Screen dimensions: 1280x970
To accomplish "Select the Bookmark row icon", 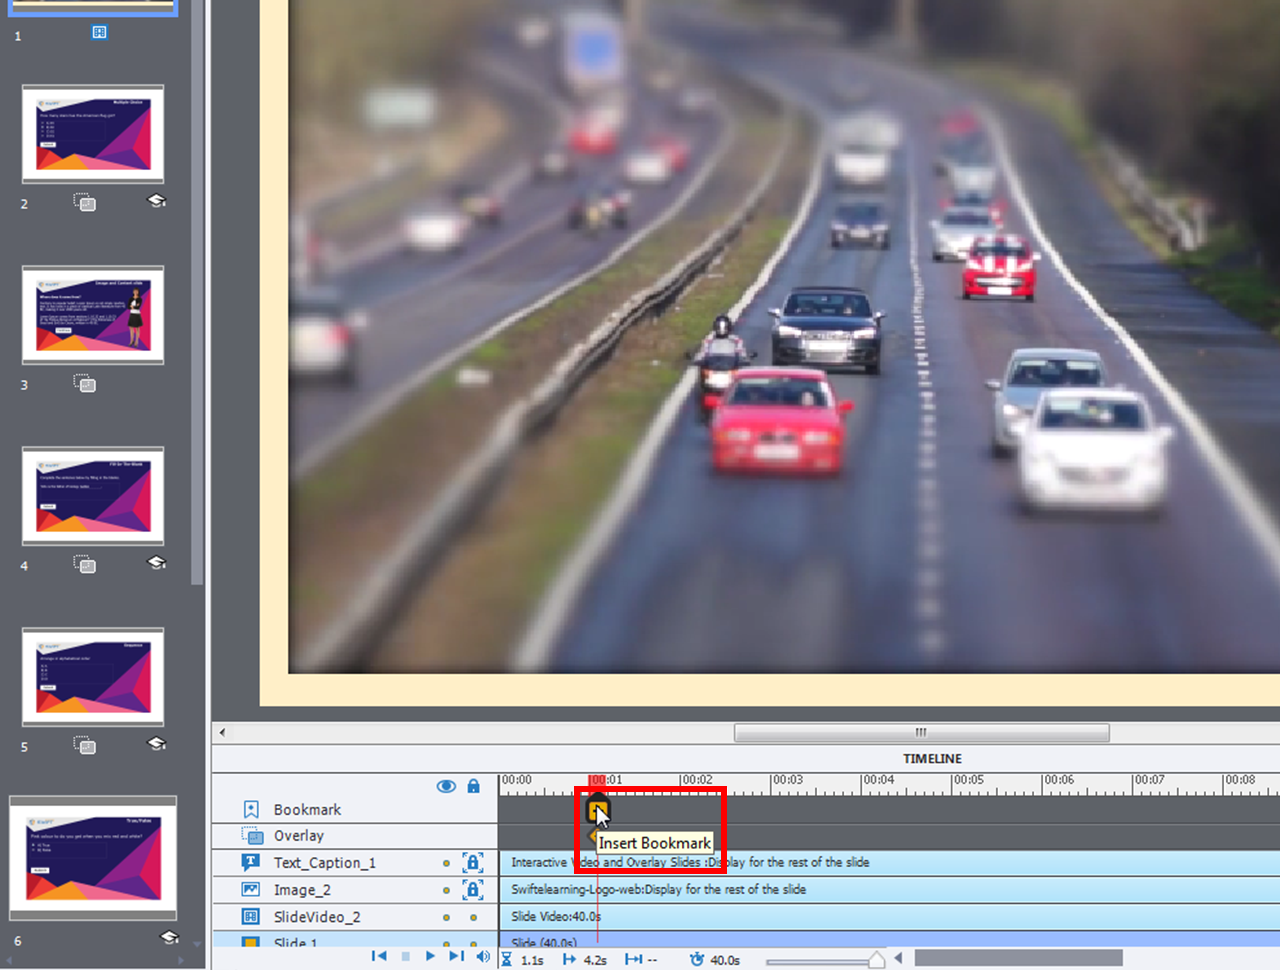I will pyautogui.click(x=251, y=809).
